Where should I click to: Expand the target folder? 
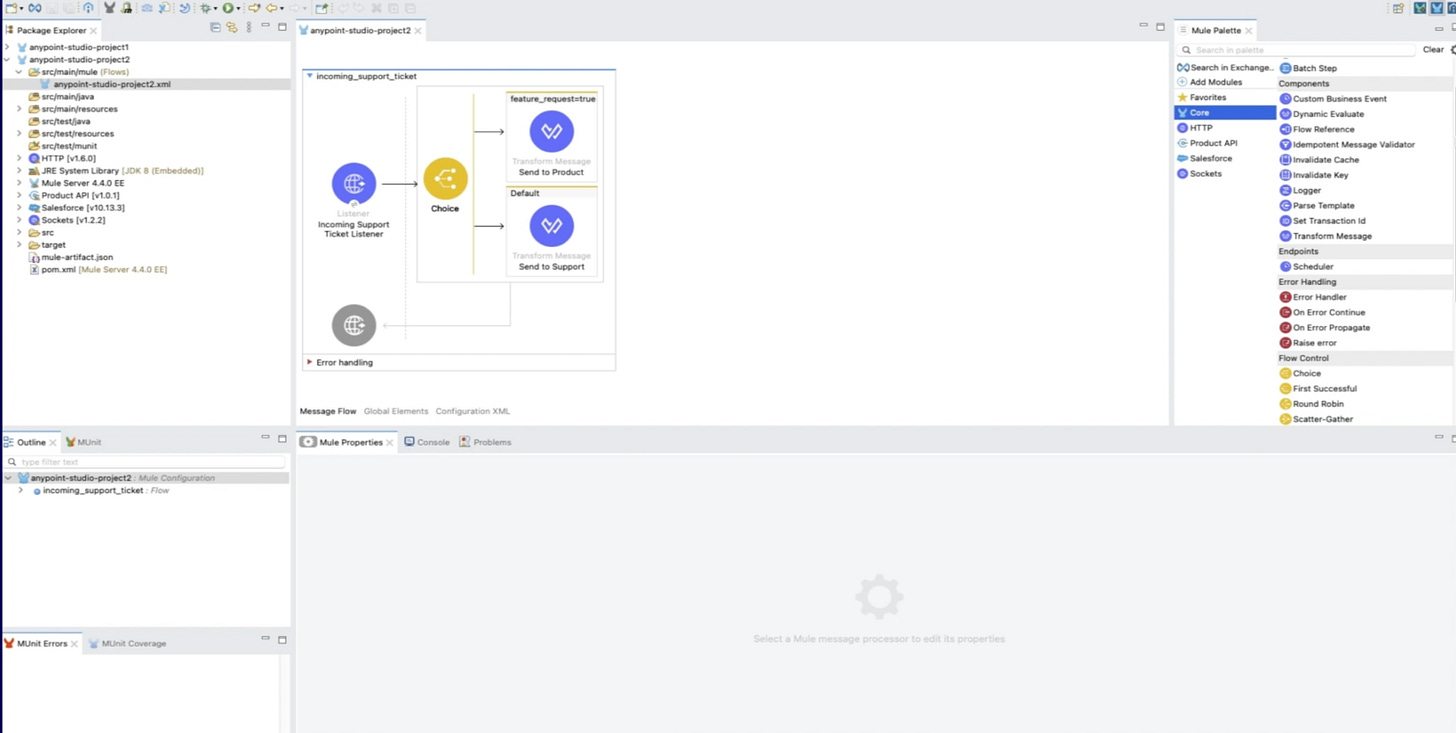(x=19, y=245)
